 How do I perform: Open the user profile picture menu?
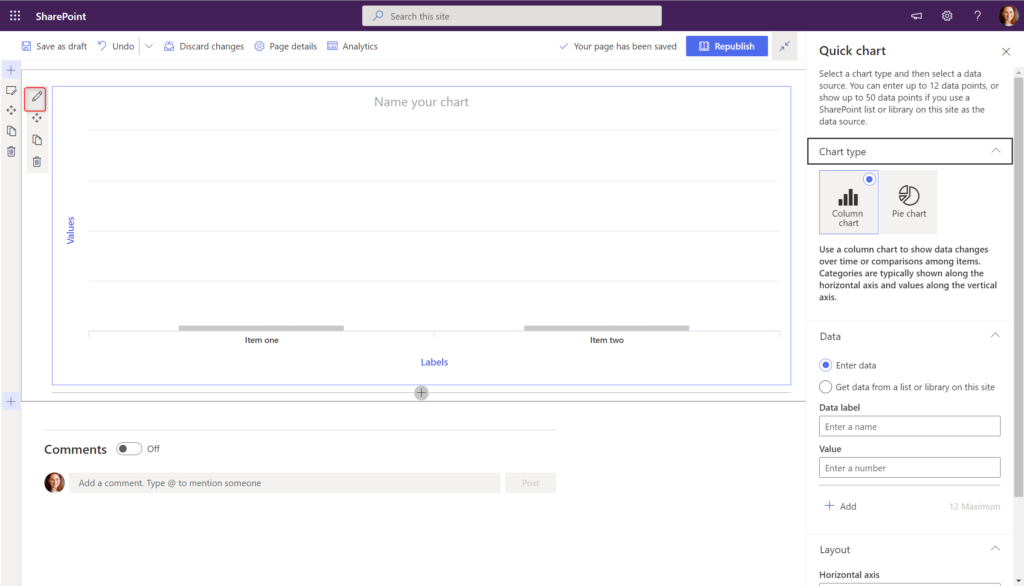coord(1008,16)
